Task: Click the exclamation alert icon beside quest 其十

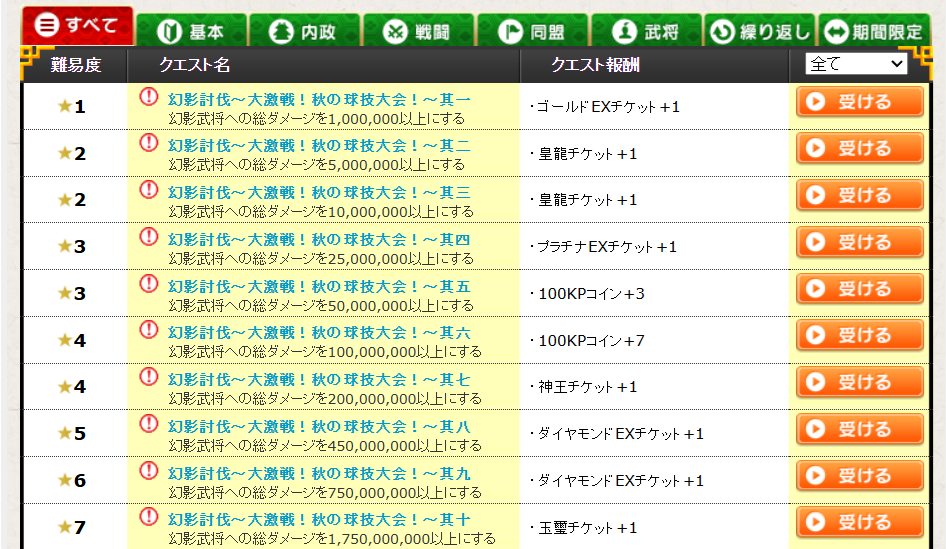Action: [148, 517]
